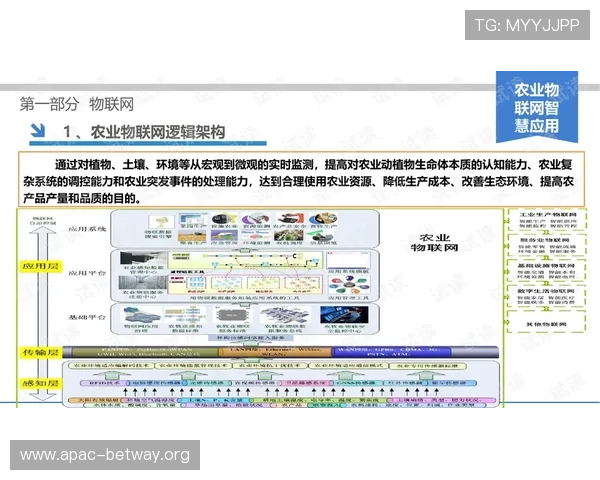Click the 数字生活物联网 dashed box
This screenshot has height=480, width=600.
tap(548, 296)
